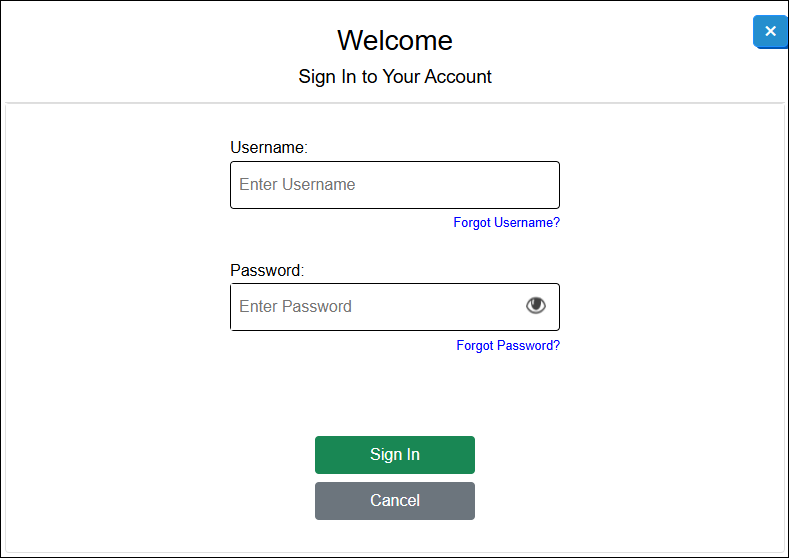
Task: Click the gray Cancel button
Action: [x=395, y=501]
